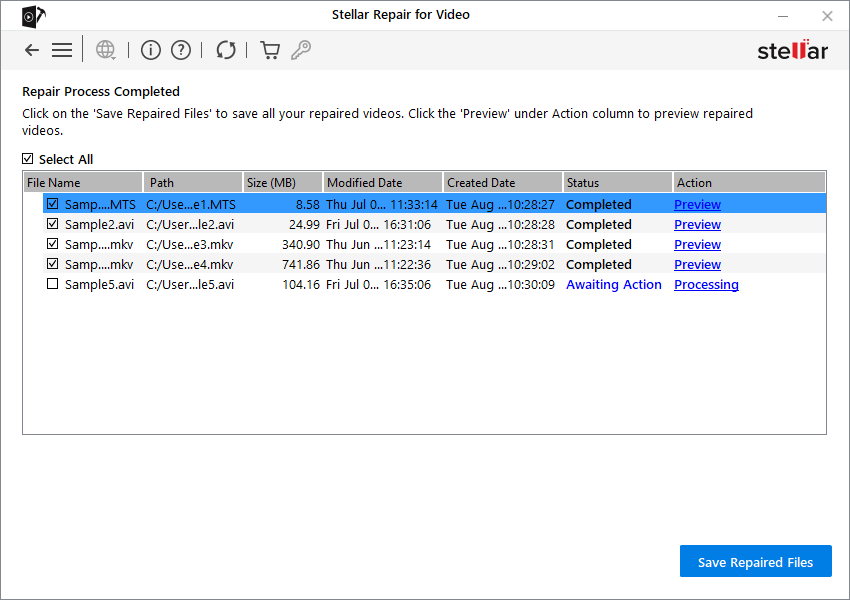Open the About information icon
Screen dimensions: 850x600
[x=151, y=50]
